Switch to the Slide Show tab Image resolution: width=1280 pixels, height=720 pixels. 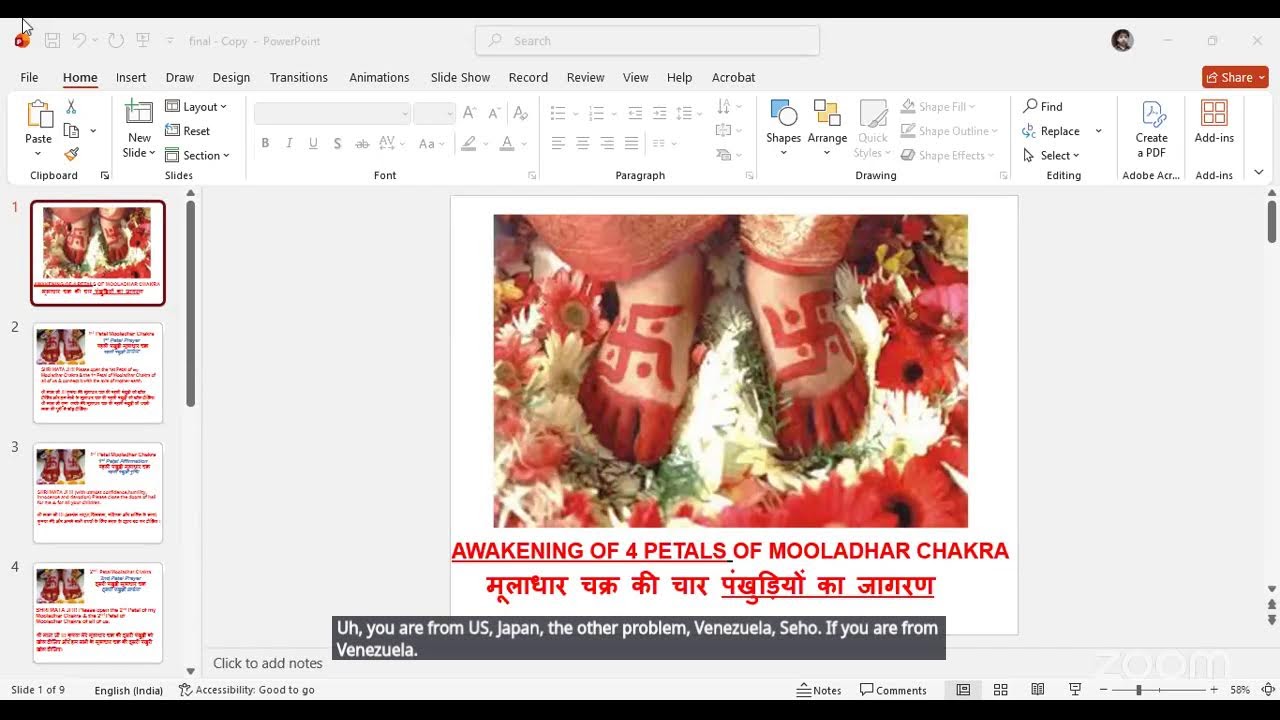460,77
